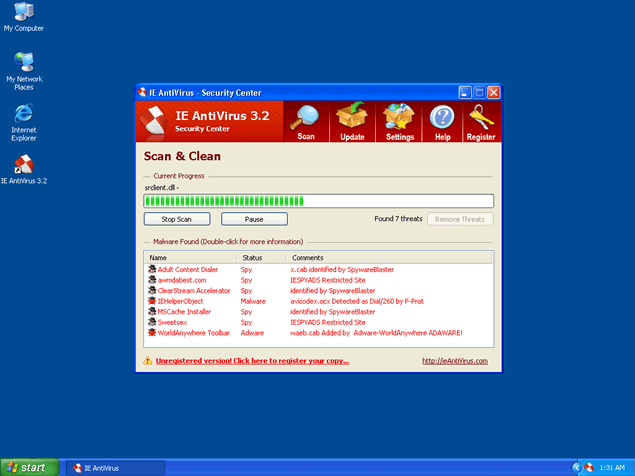
Task: Click the Help question mark icon
Action: pyautogui.click(x=442, y=119)
